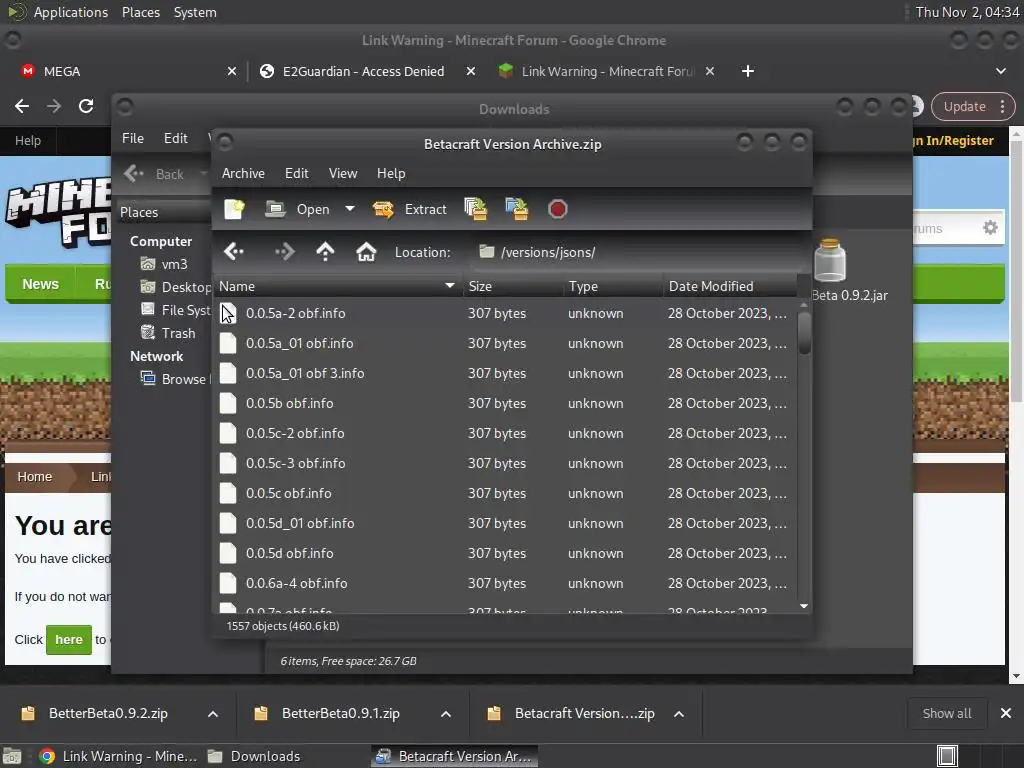Select Trash in Places sidebar
This screenshot has width=1024, height=768.
pos(168,333)
